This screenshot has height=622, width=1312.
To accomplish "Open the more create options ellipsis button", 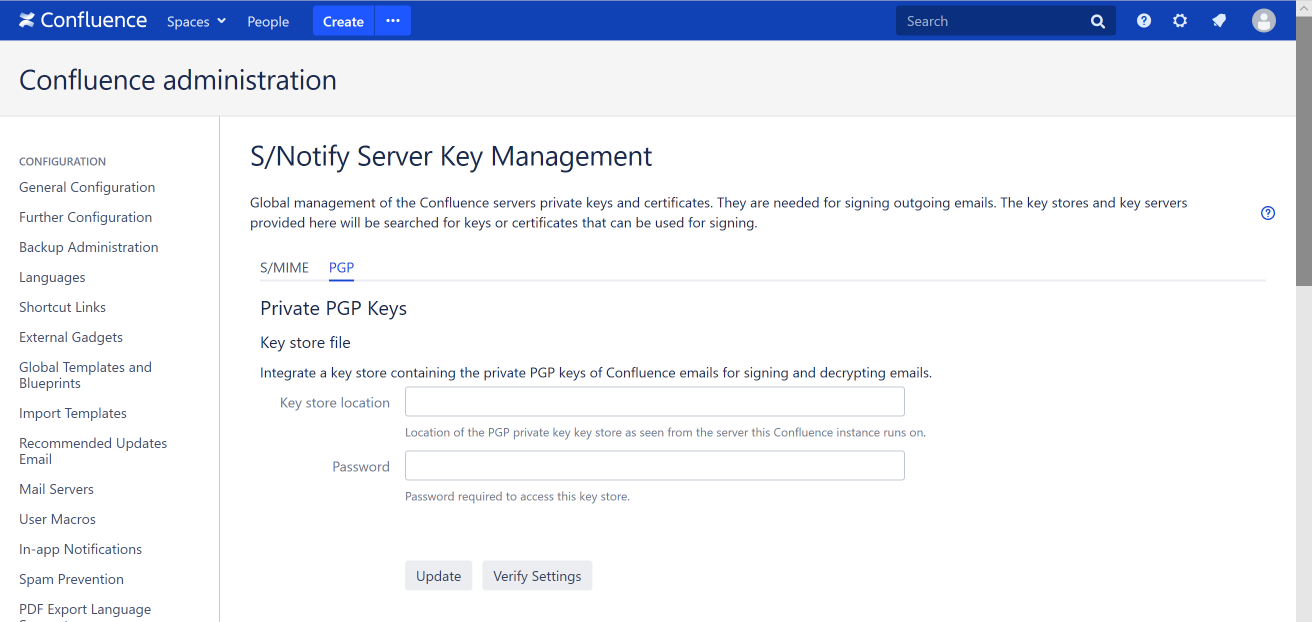I will (393, 21).
